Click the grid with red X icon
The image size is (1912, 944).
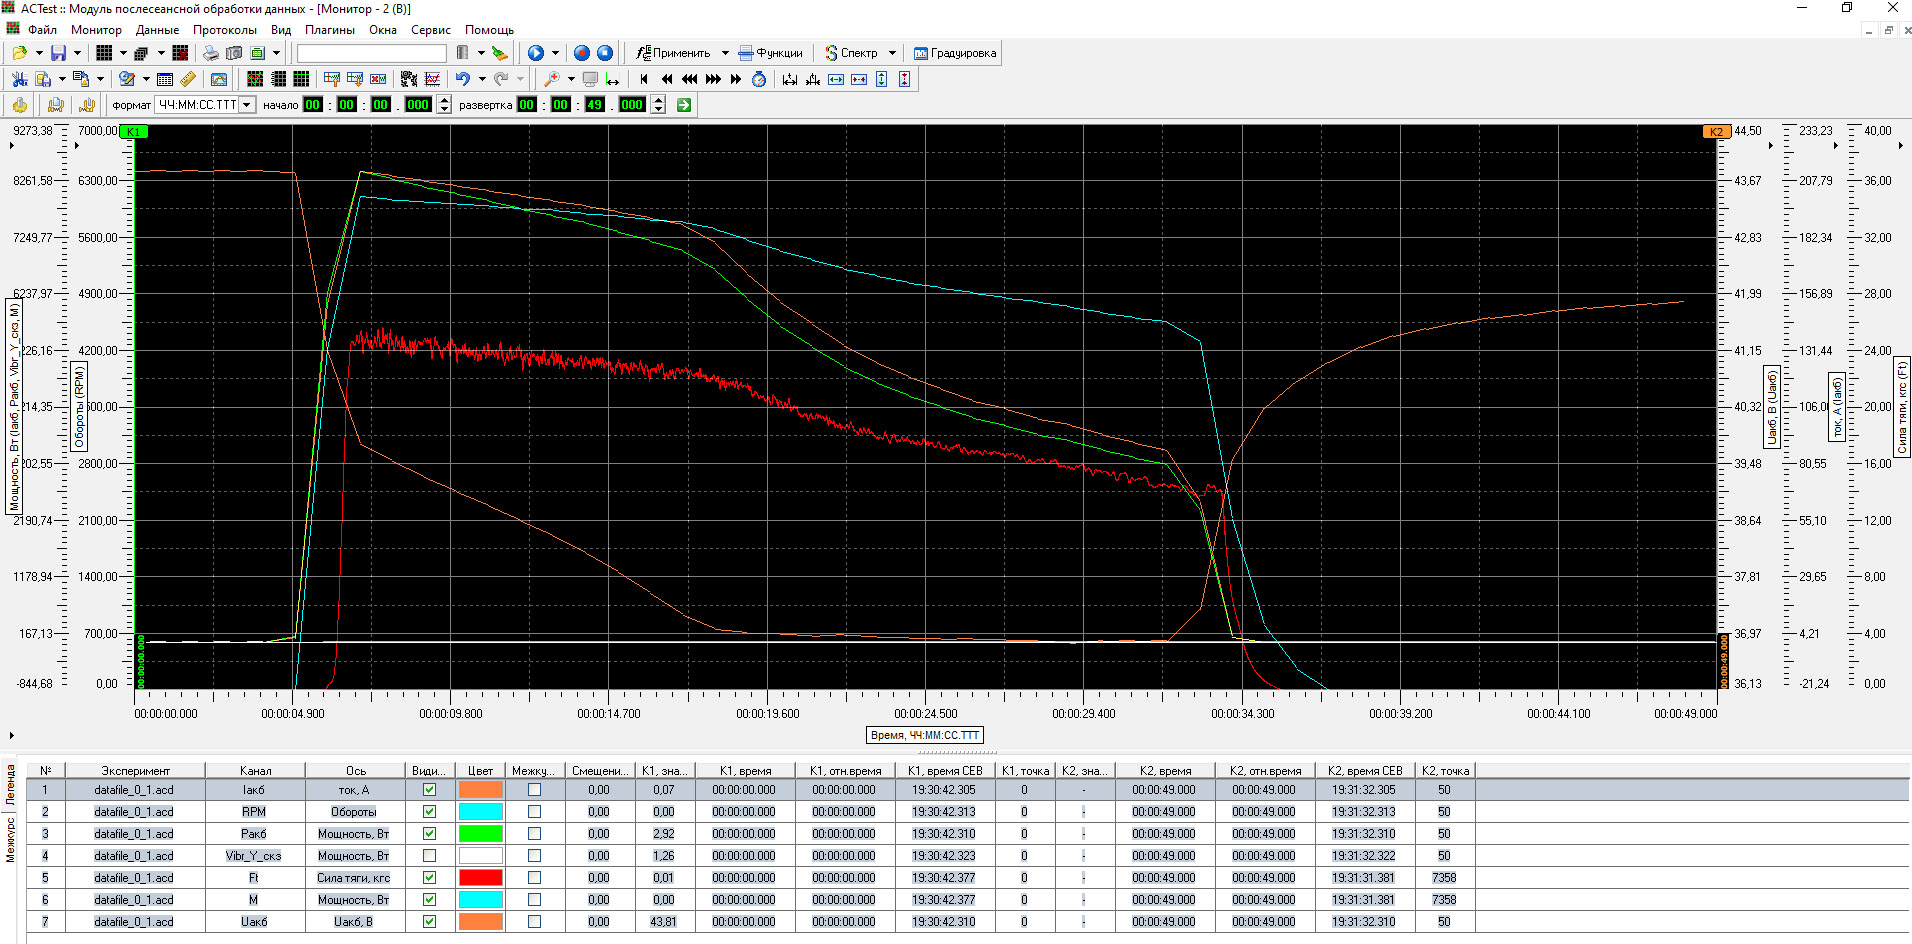180,53
